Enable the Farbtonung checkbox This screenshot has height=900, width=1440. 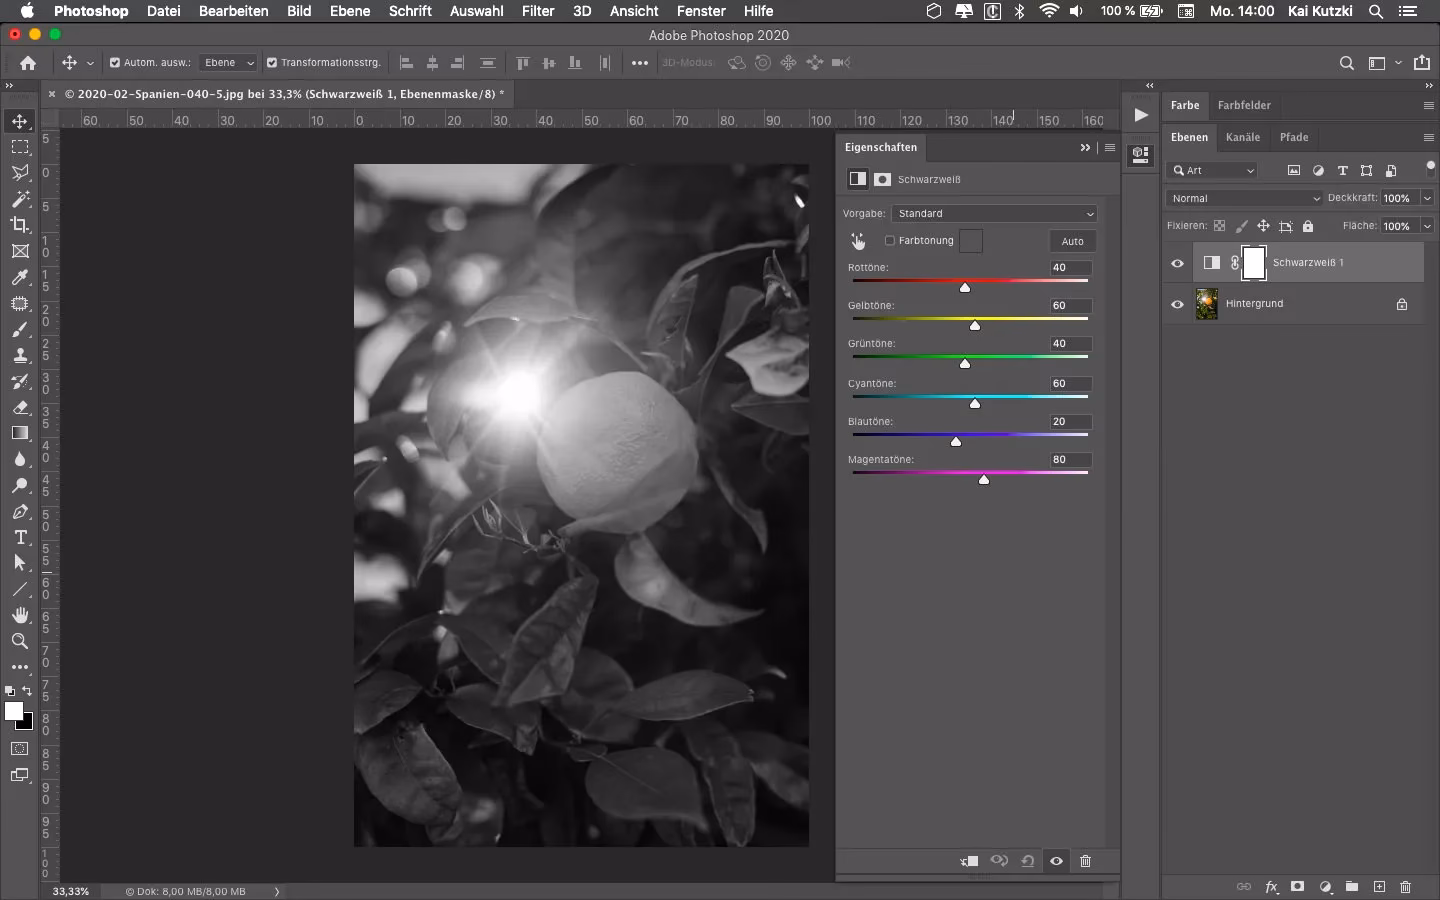pyautogui.click(x=890, y=241)
